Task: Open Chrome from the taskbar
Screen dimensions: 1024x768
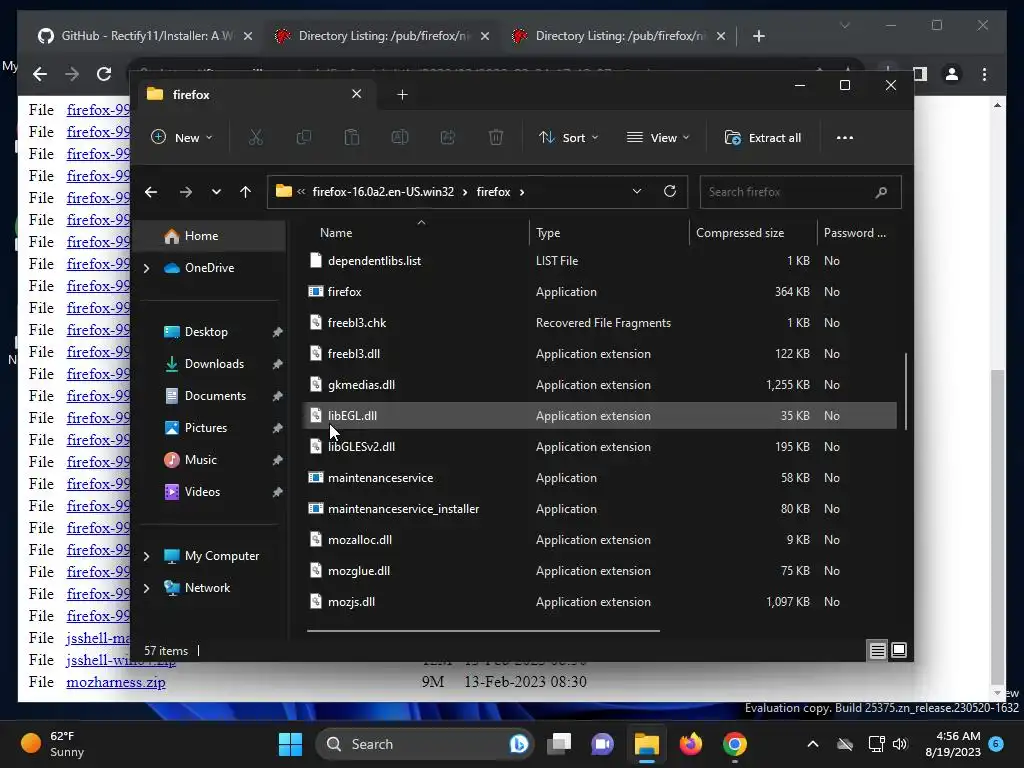Action: (734, 744)
